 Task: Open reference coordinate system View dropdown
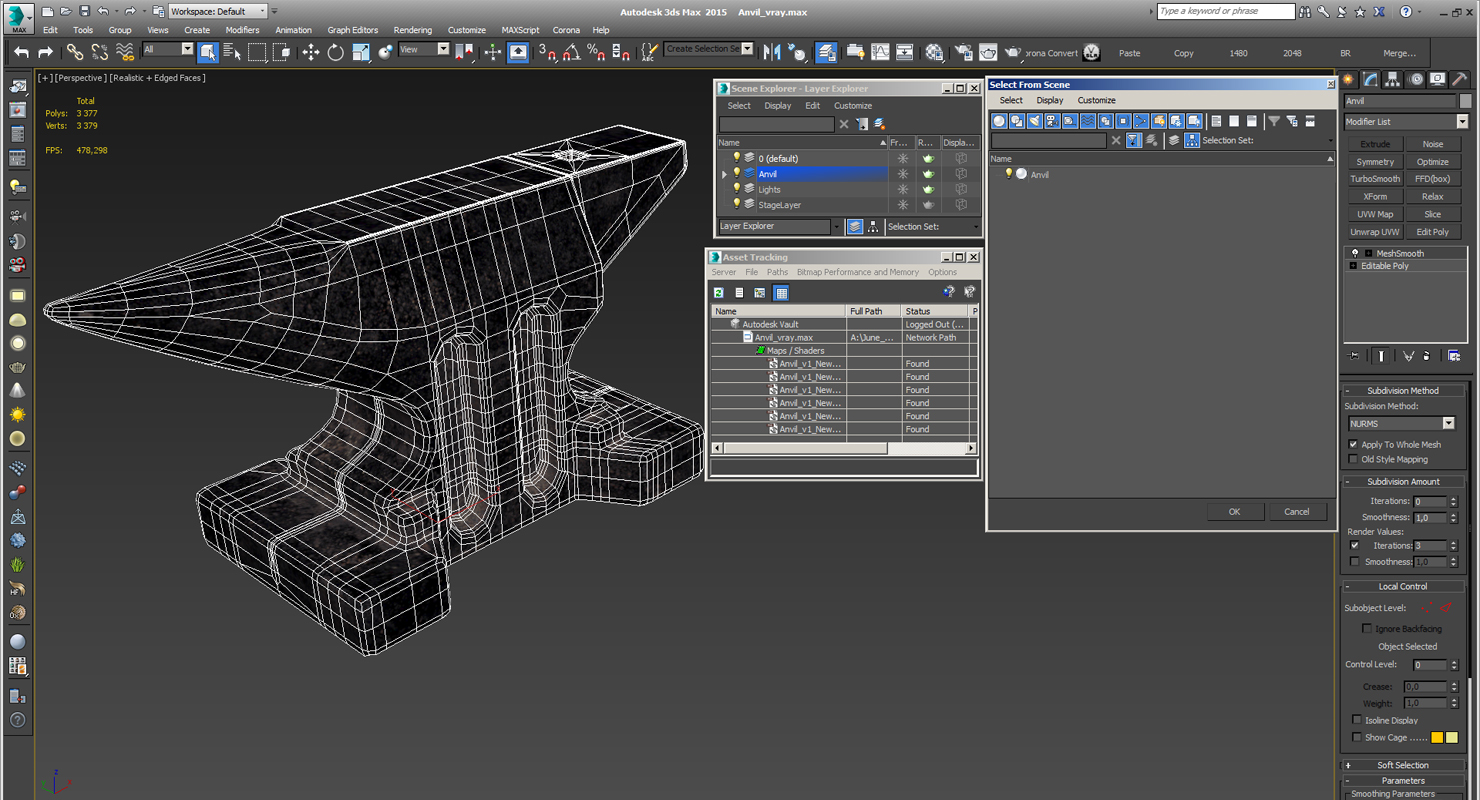pos(424,49)
